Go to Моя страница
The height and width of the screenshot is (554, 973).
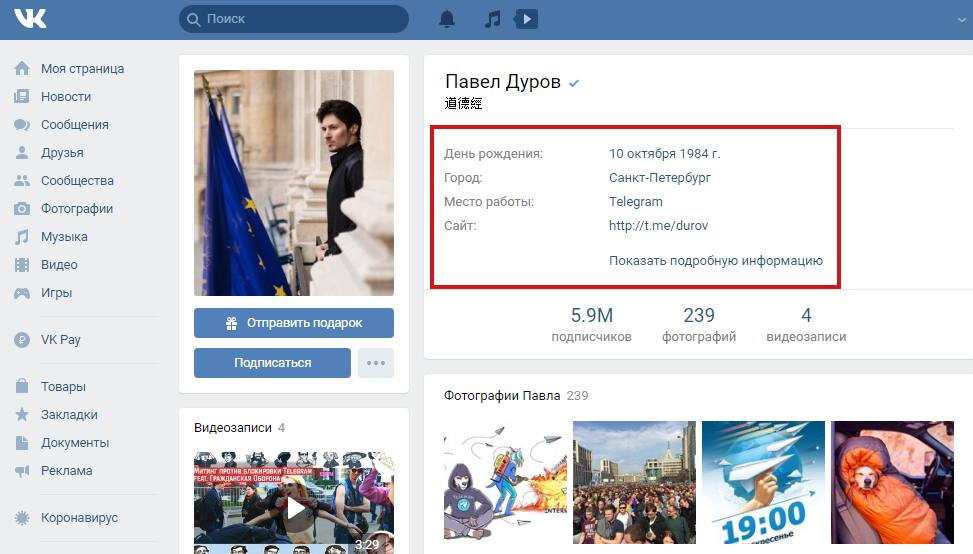83,68
